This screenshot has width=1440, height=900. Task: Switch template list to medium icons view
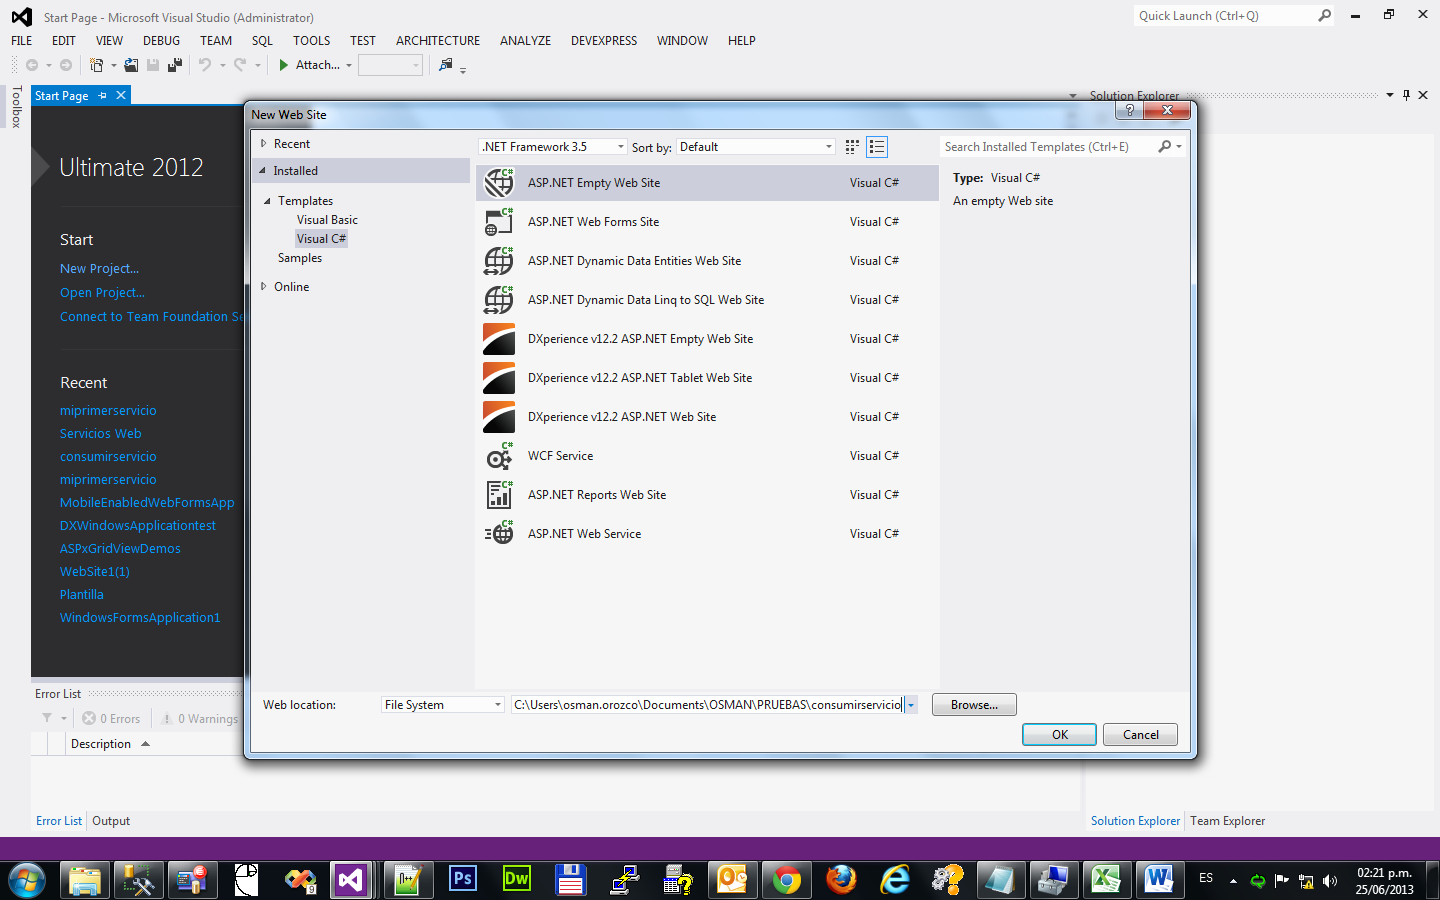click(852, 147)
